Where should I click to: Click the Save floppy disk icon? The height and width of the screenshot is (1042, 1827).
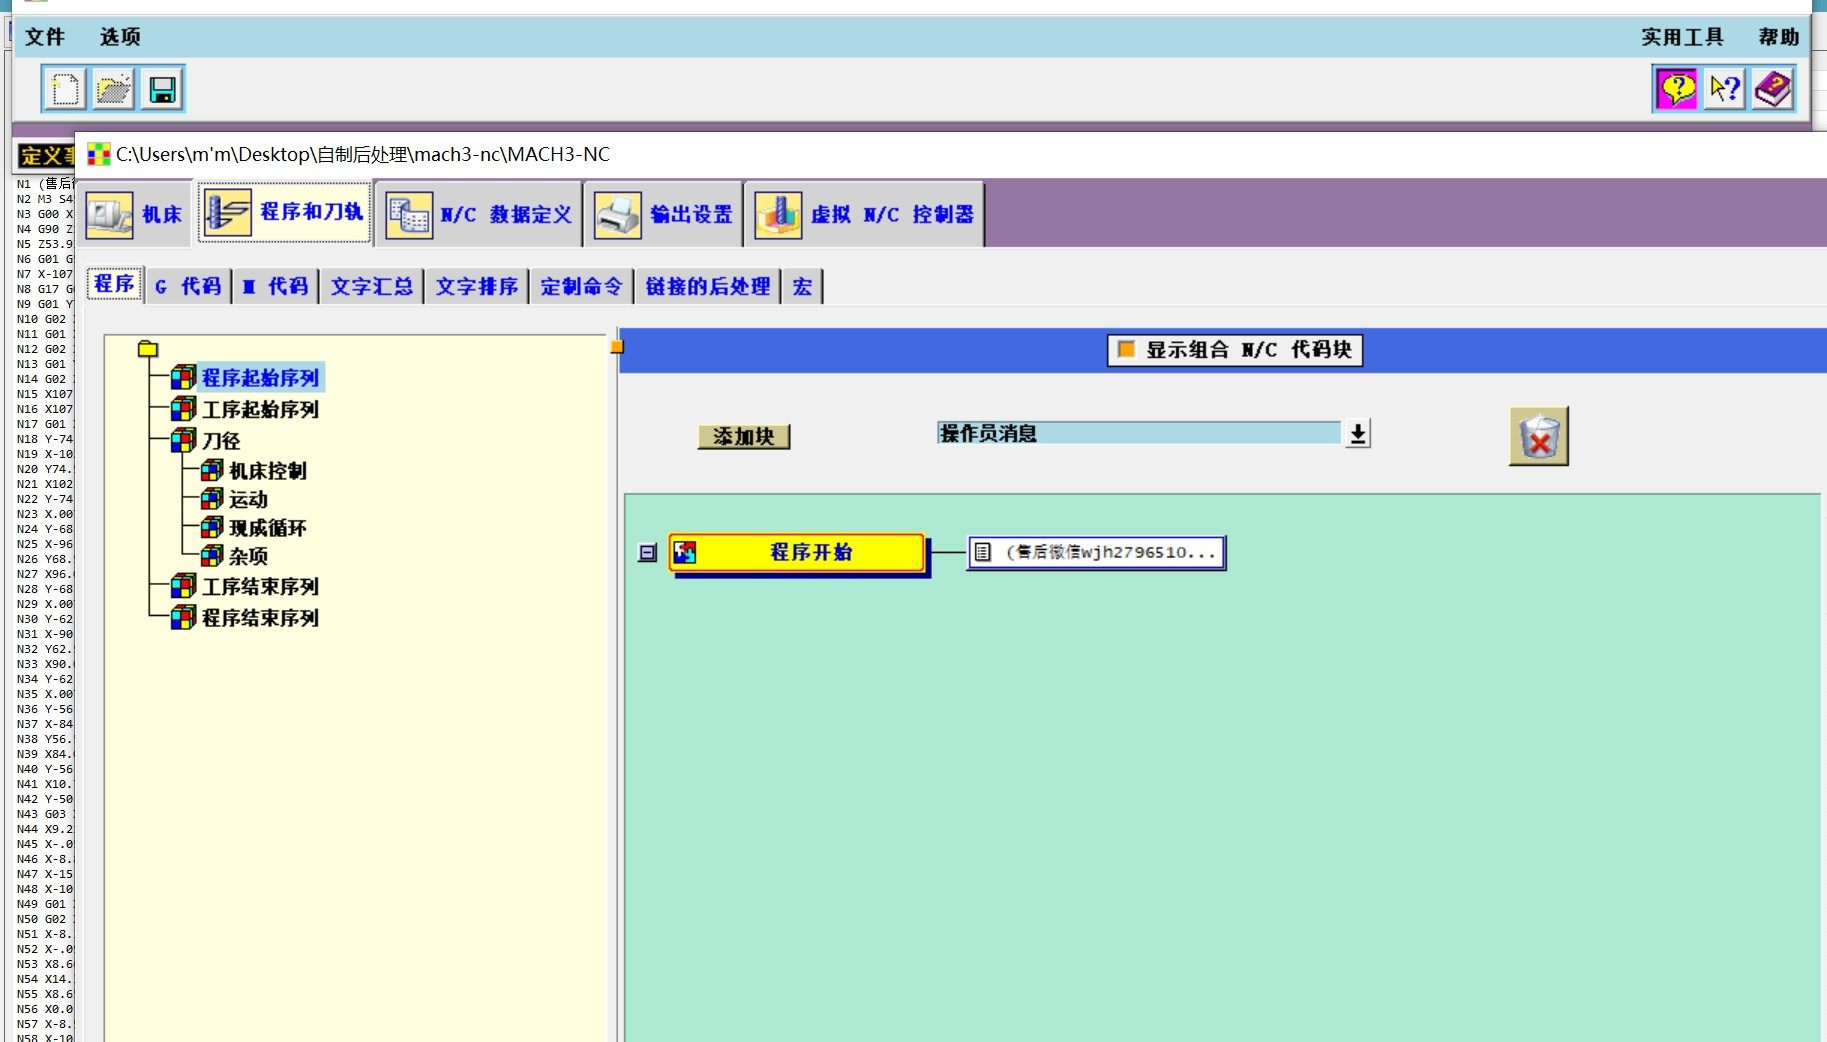(162, 90)
